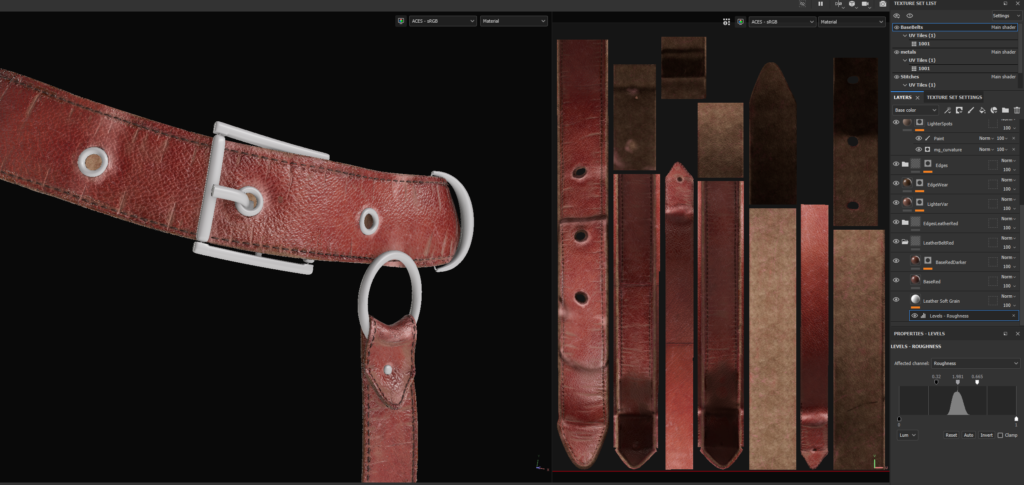The width and height of the screenshot is (1024, 485).
Task: Click the color management shield icon in 2D viewport
Action: (x=740, y=22)
